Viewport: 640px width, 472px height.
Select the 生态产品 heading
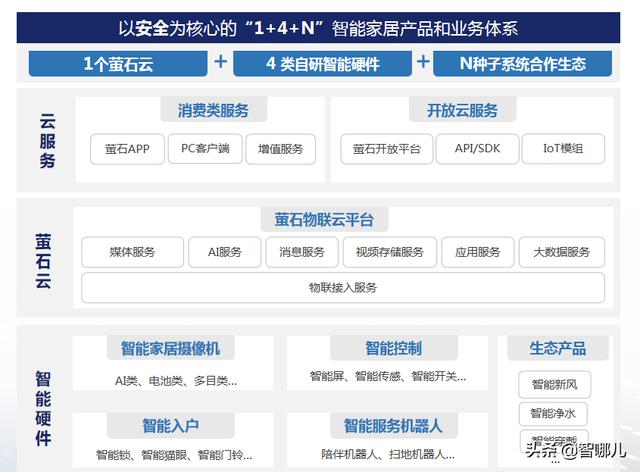pos(558,348)
